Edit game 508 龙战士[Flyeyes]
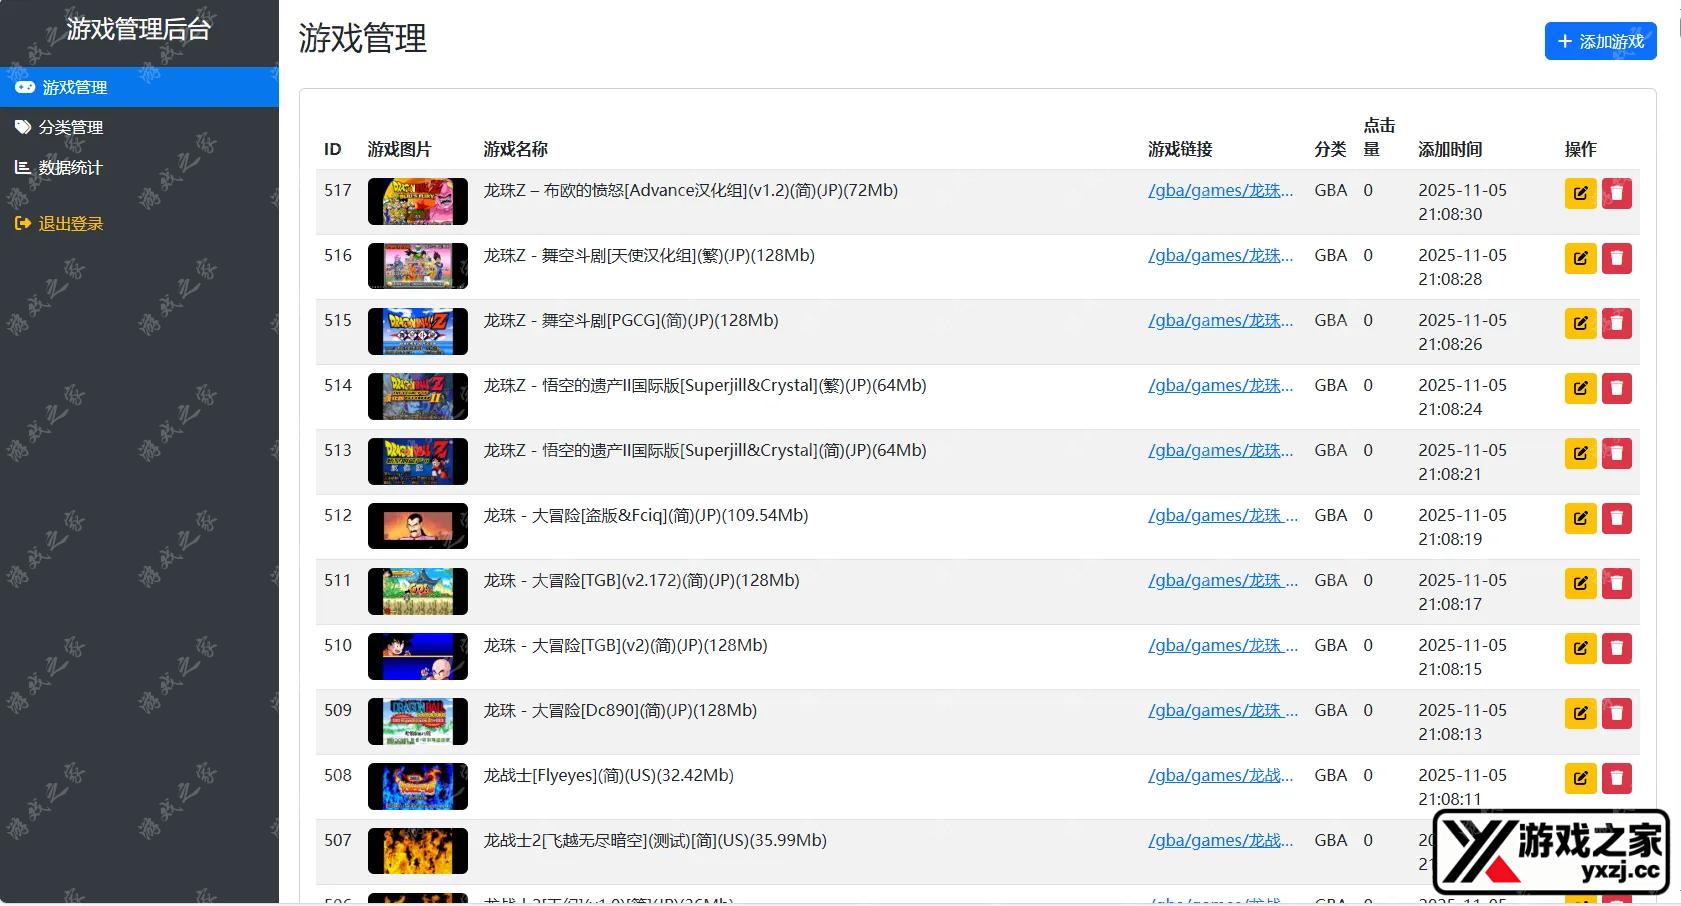 tap(1580, 779)
